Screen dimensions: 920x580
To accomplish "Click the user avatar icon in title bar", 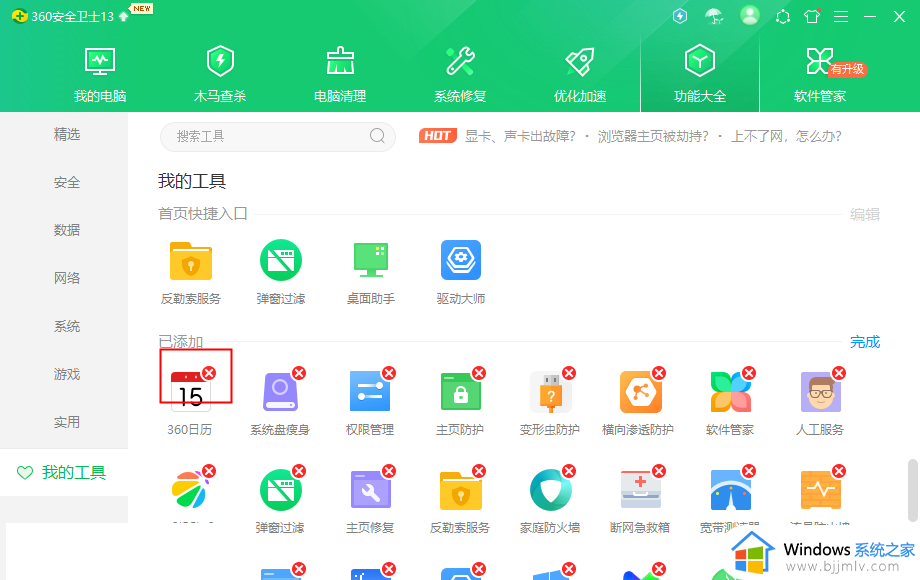I will pos(749,16).
